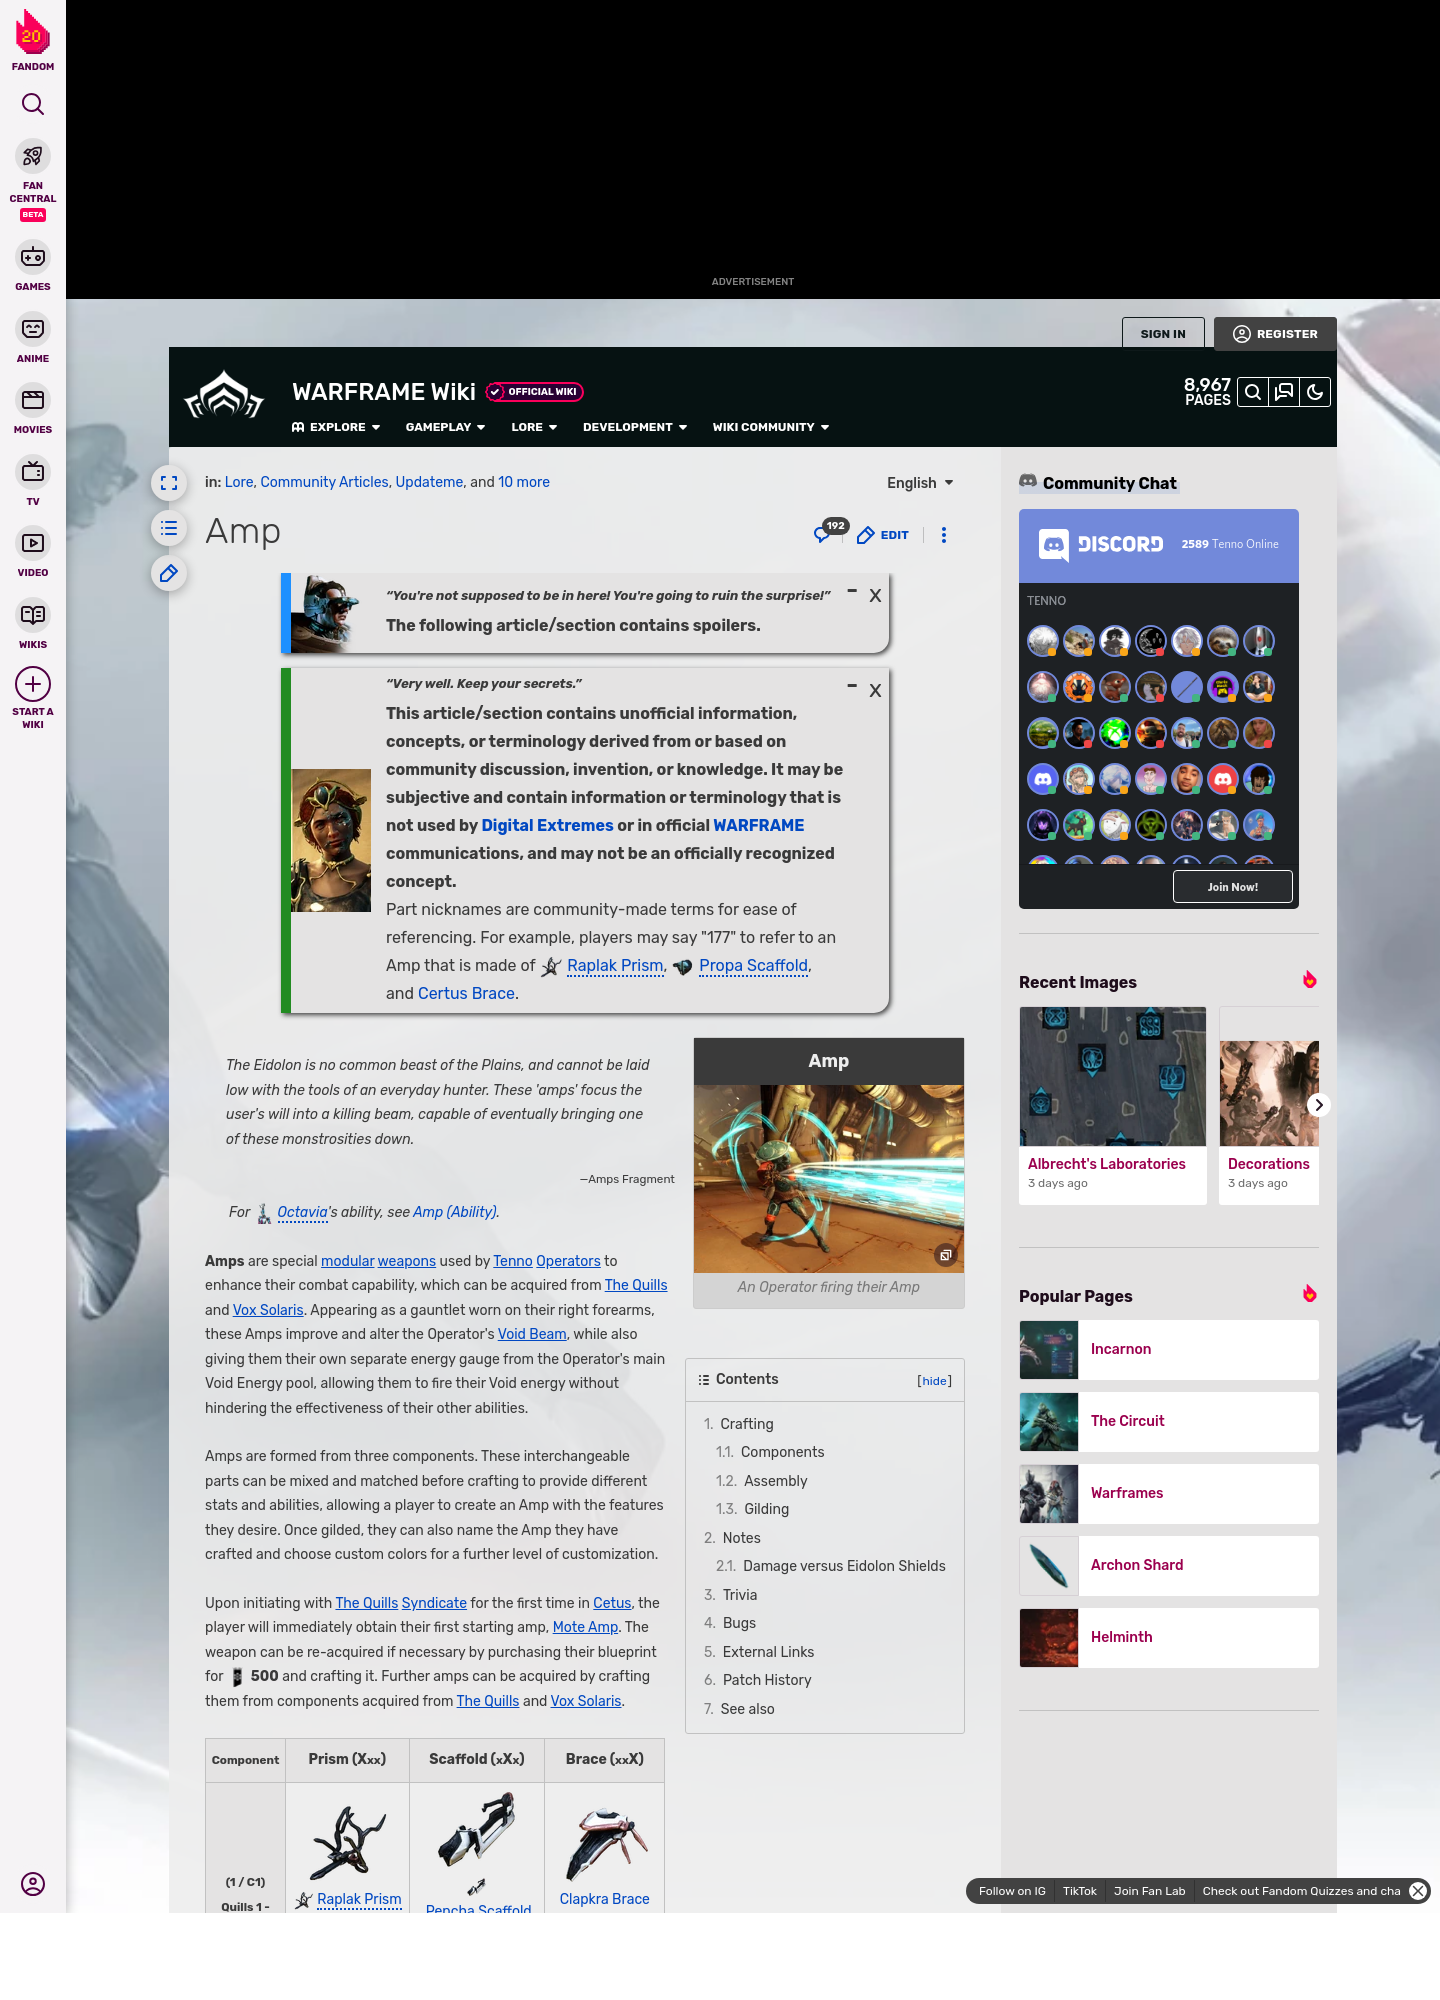Expand the page to full width
The width and height of the screenshot is (1440, 2000).
point(169,483)
